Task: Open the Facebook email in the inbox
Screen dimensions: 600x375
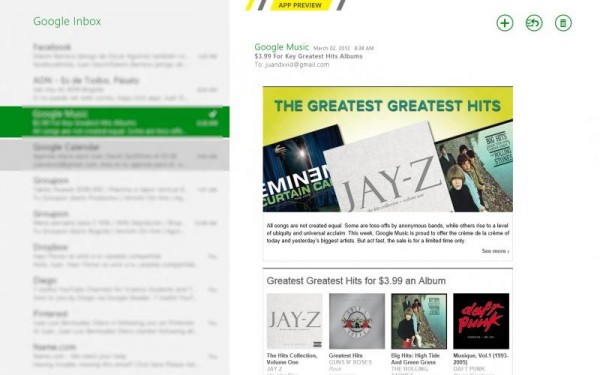Action: pos(115,55)
